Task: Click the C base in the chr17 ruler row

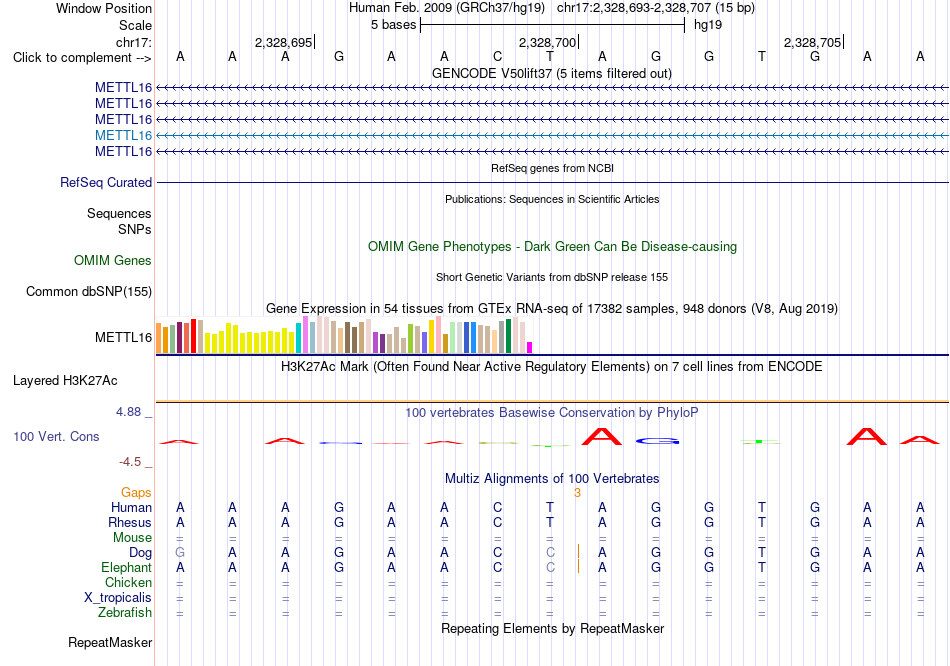Action: pyautogui.click(x=497, y=56)
